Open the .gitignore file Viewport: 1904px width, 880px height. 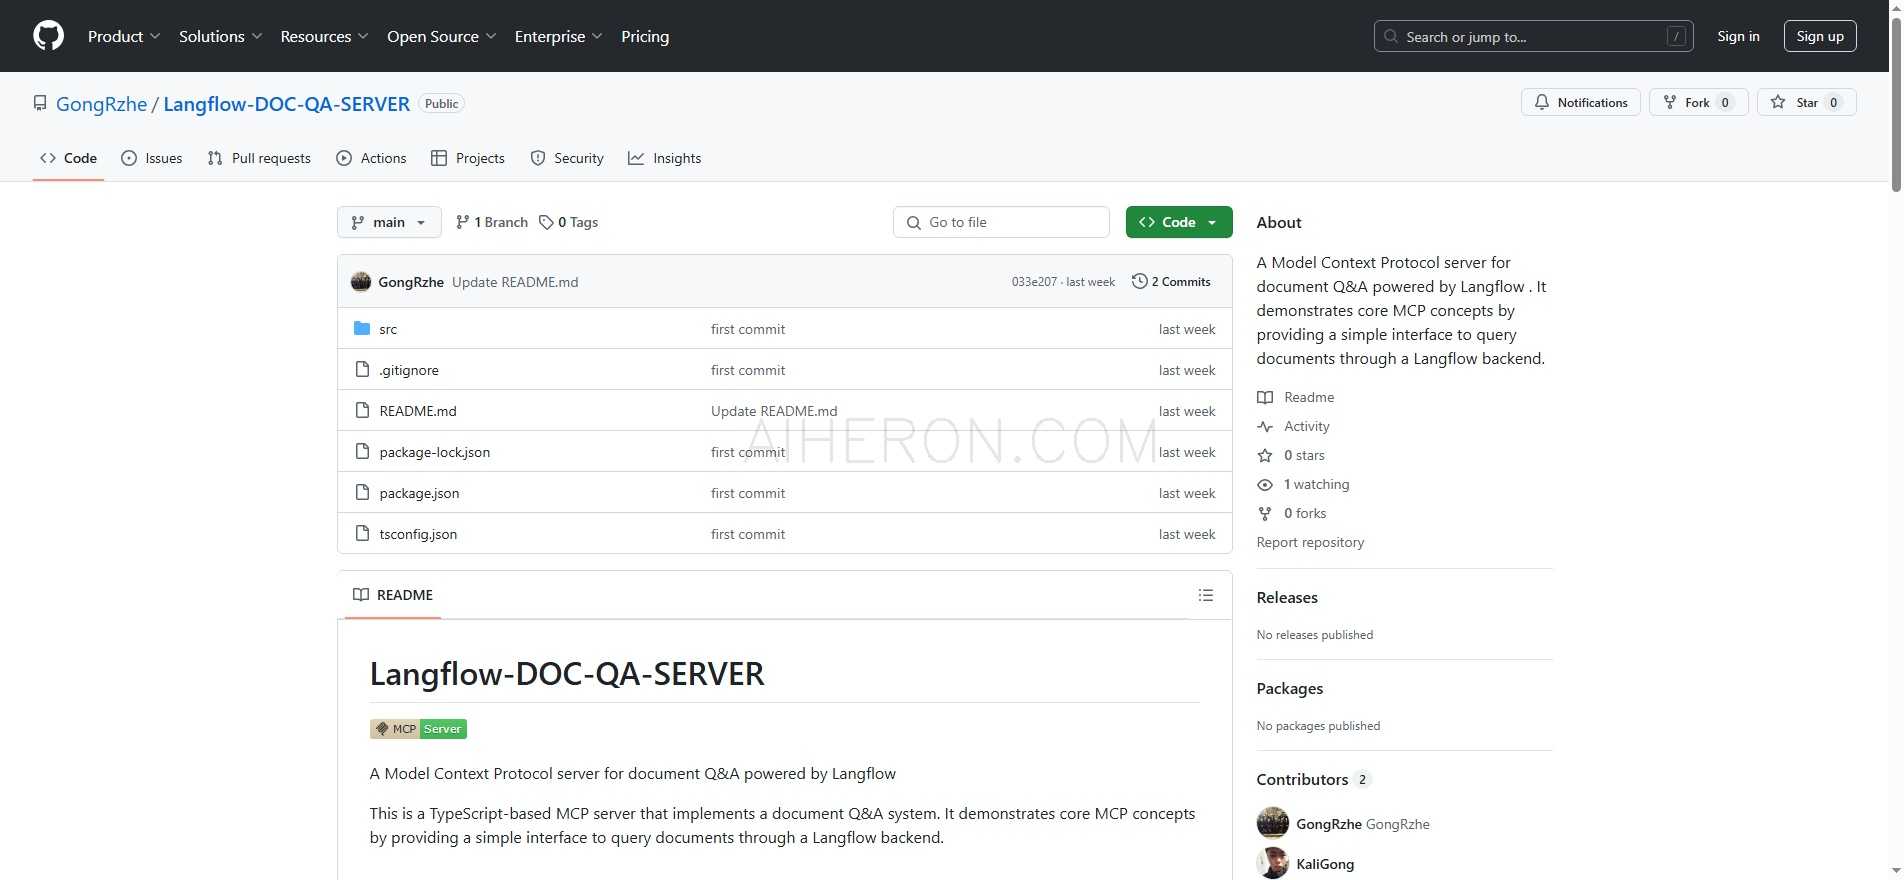pyautogui.click(x=409, y=370)
